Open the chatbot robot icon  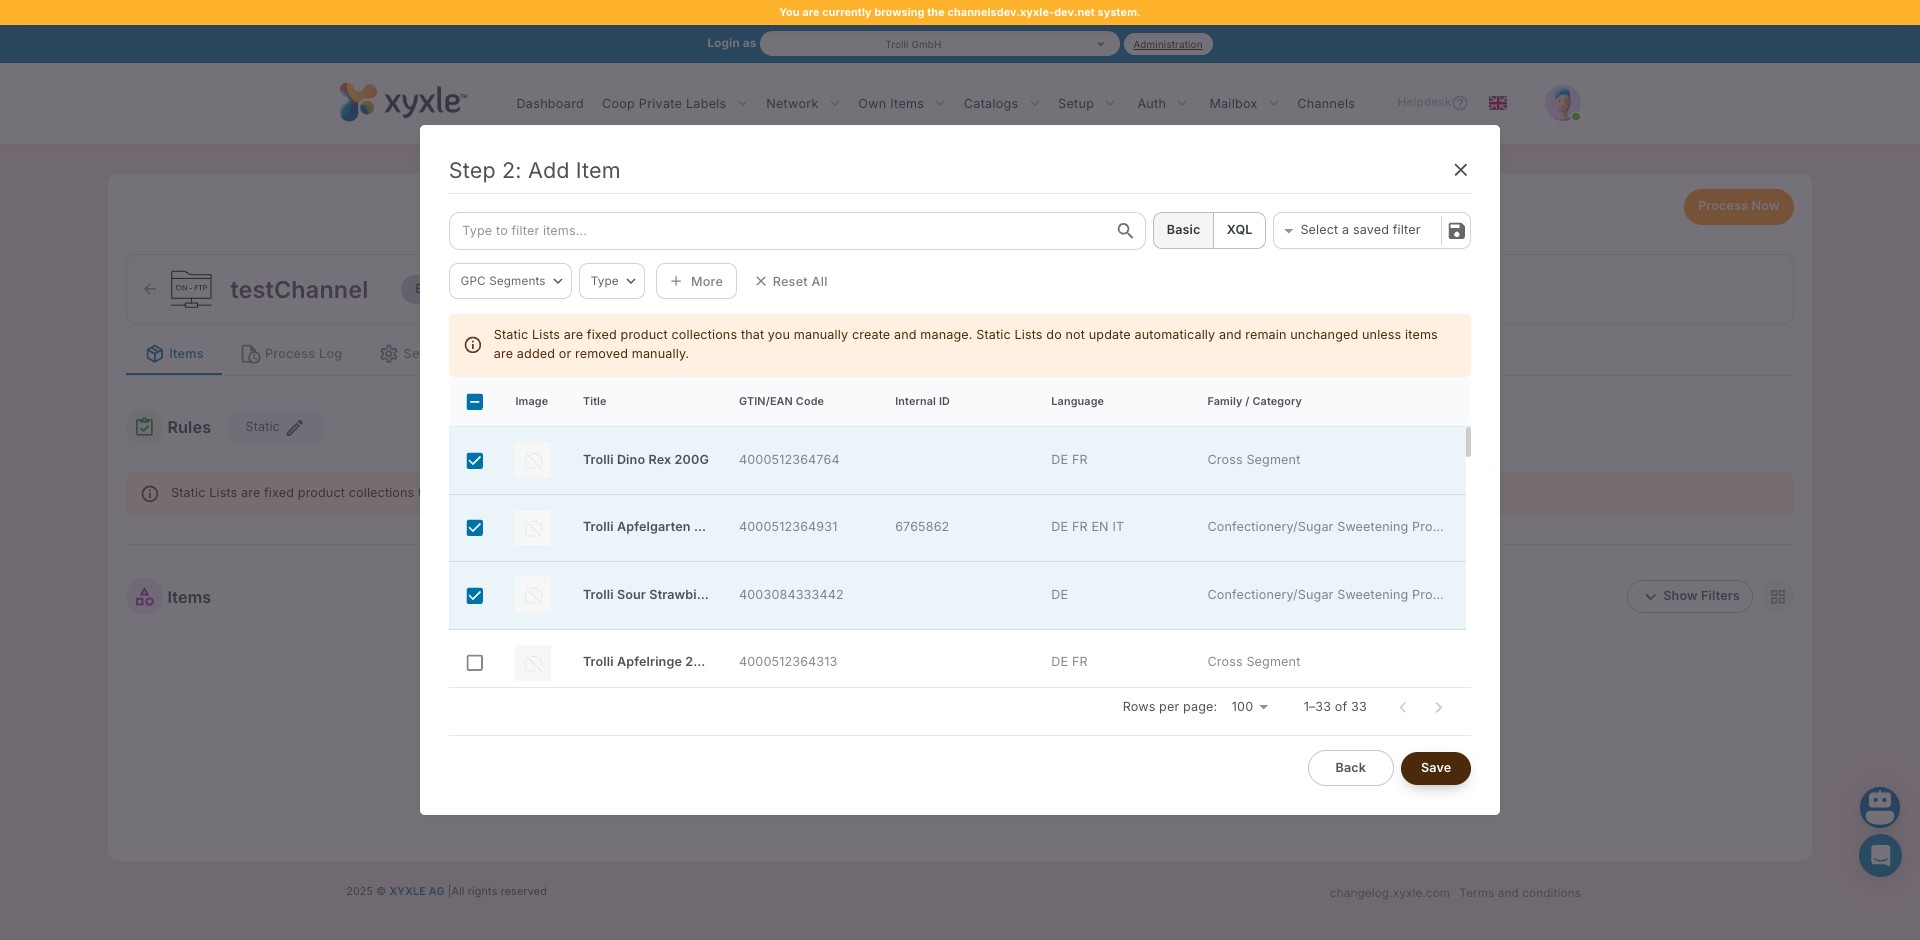point(1879,807)
